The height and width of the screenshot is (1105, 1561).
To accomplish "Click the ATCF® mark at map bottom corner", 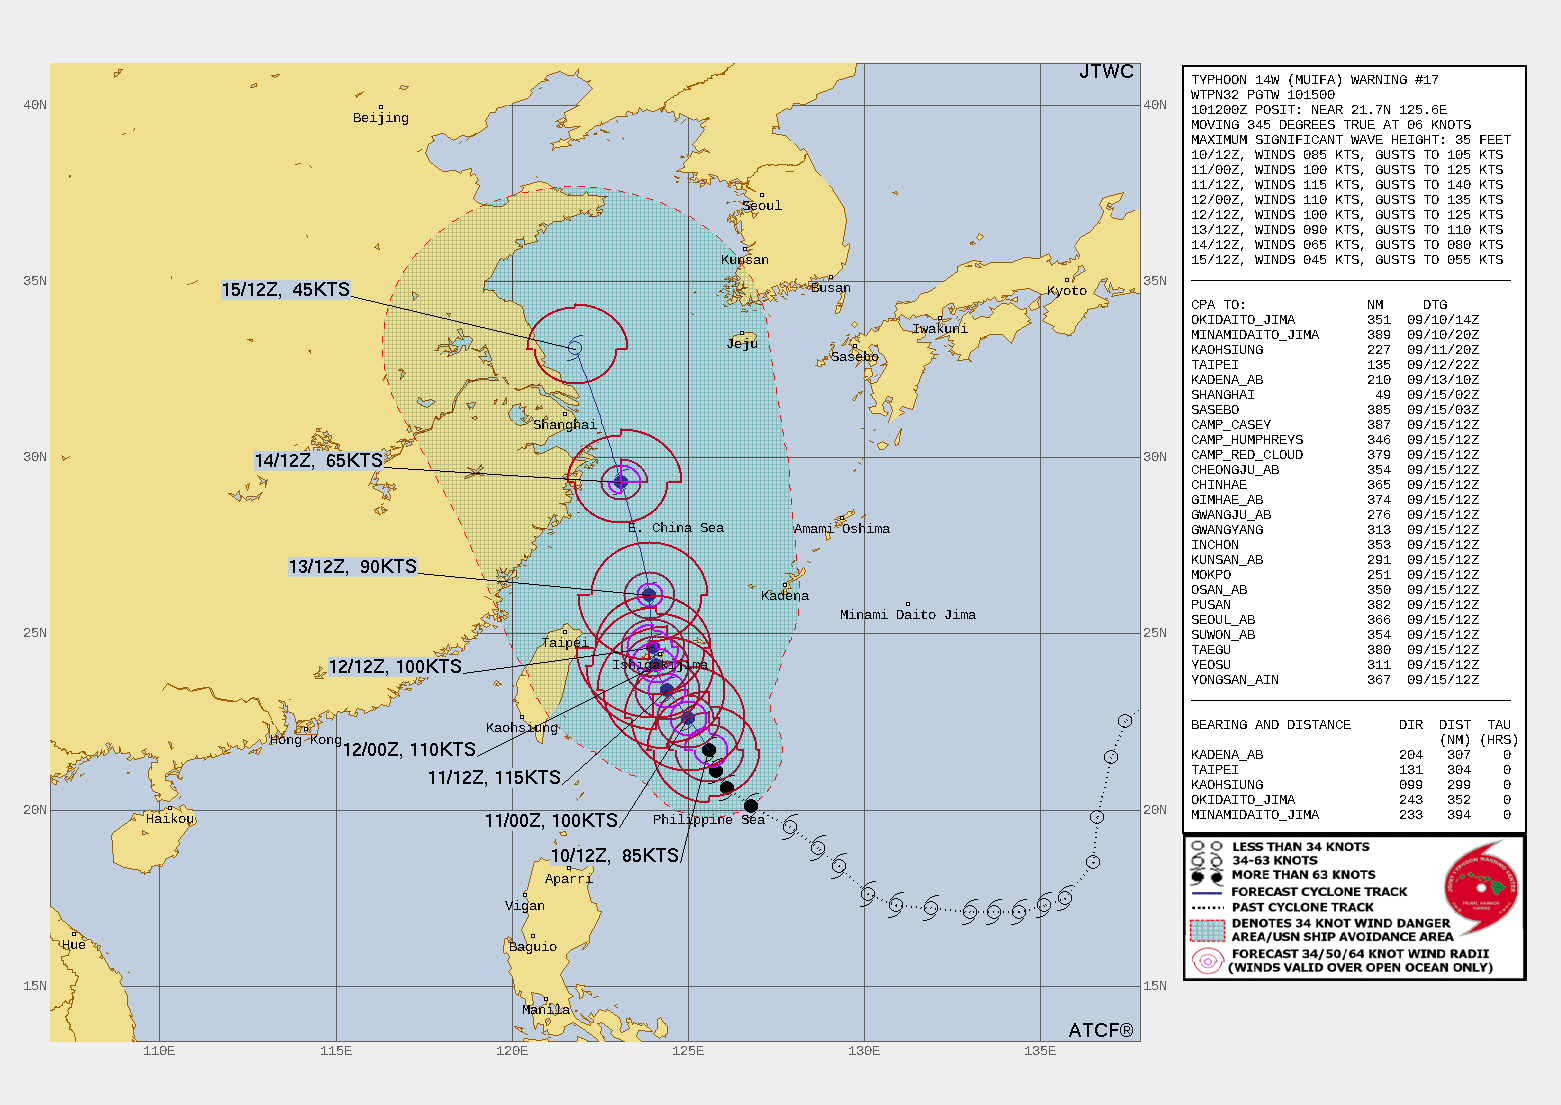I will 1101,1030.
